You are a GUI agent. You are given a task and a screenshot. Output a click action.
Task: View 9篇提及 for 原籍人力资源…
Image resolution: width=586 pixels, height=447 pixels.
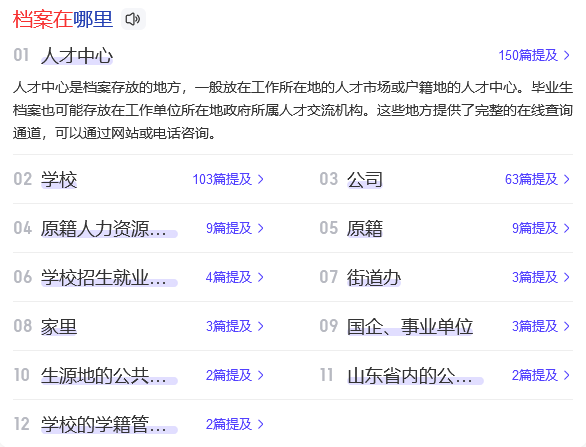point(229,228)
